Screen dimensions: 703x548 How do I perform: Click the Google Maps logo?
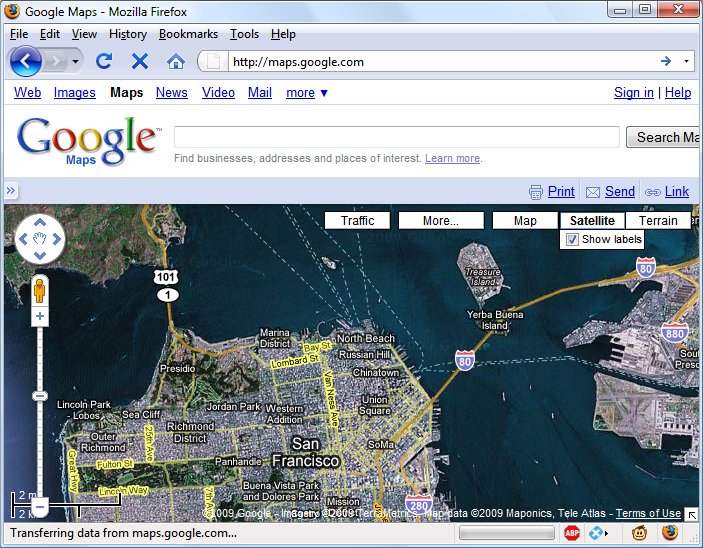pyautogui.click(x=87, y=141)
